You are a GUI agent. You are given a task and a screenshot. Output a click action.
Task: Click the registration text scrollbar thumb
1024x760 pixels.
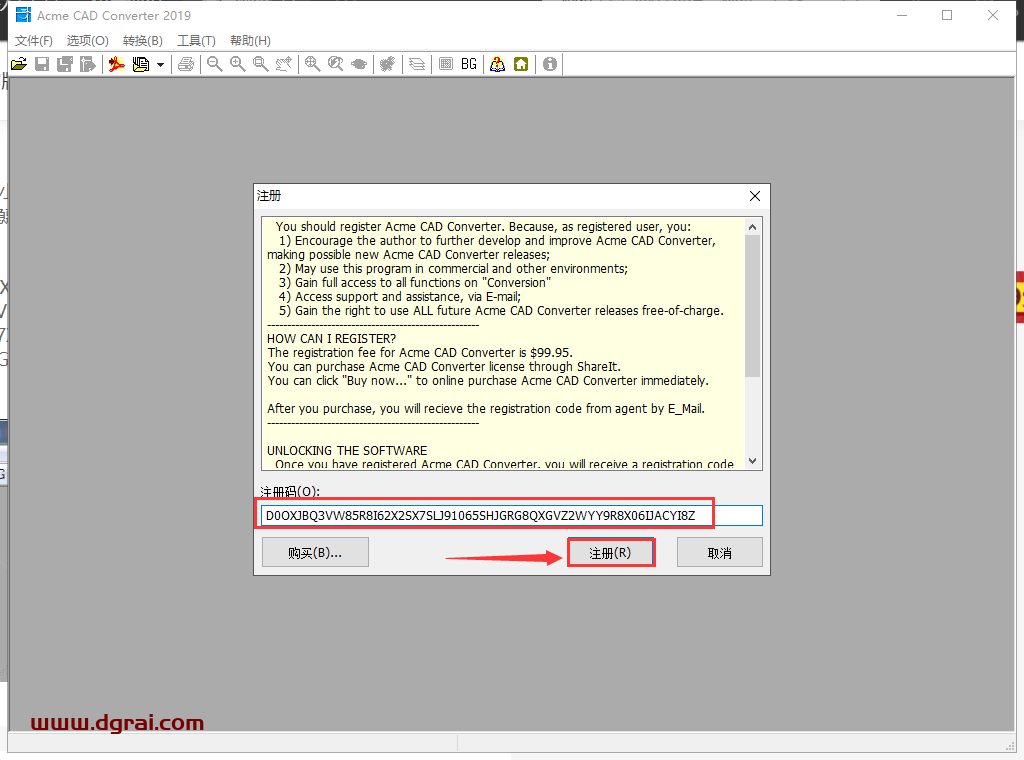point(752,306)
